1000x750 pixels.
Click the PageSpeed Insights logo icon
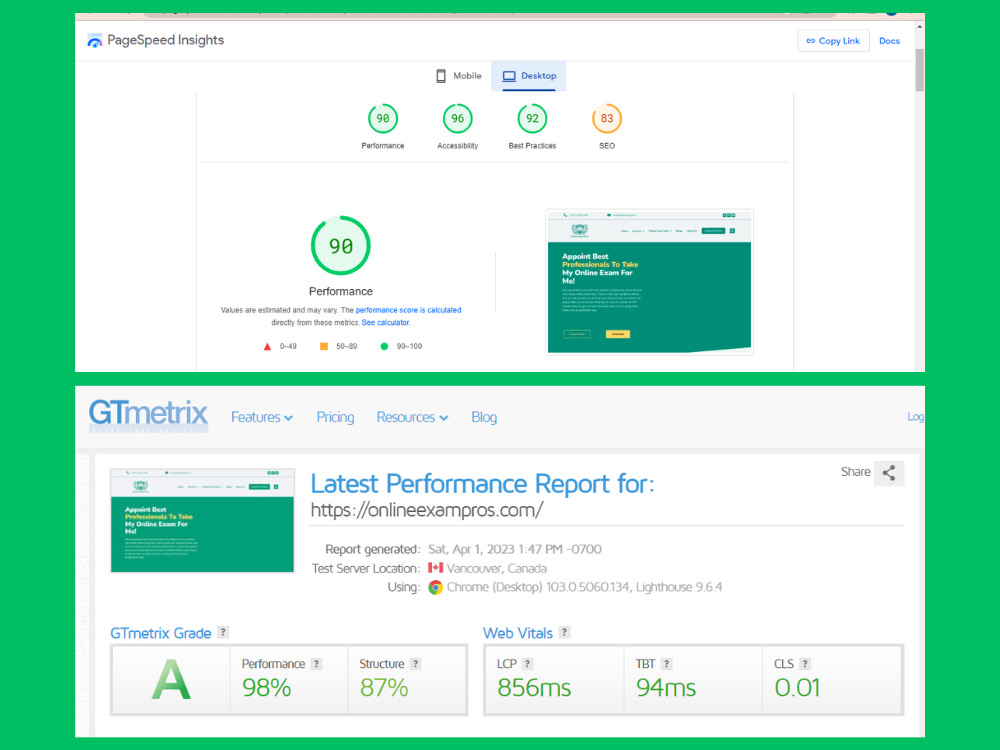94,41
